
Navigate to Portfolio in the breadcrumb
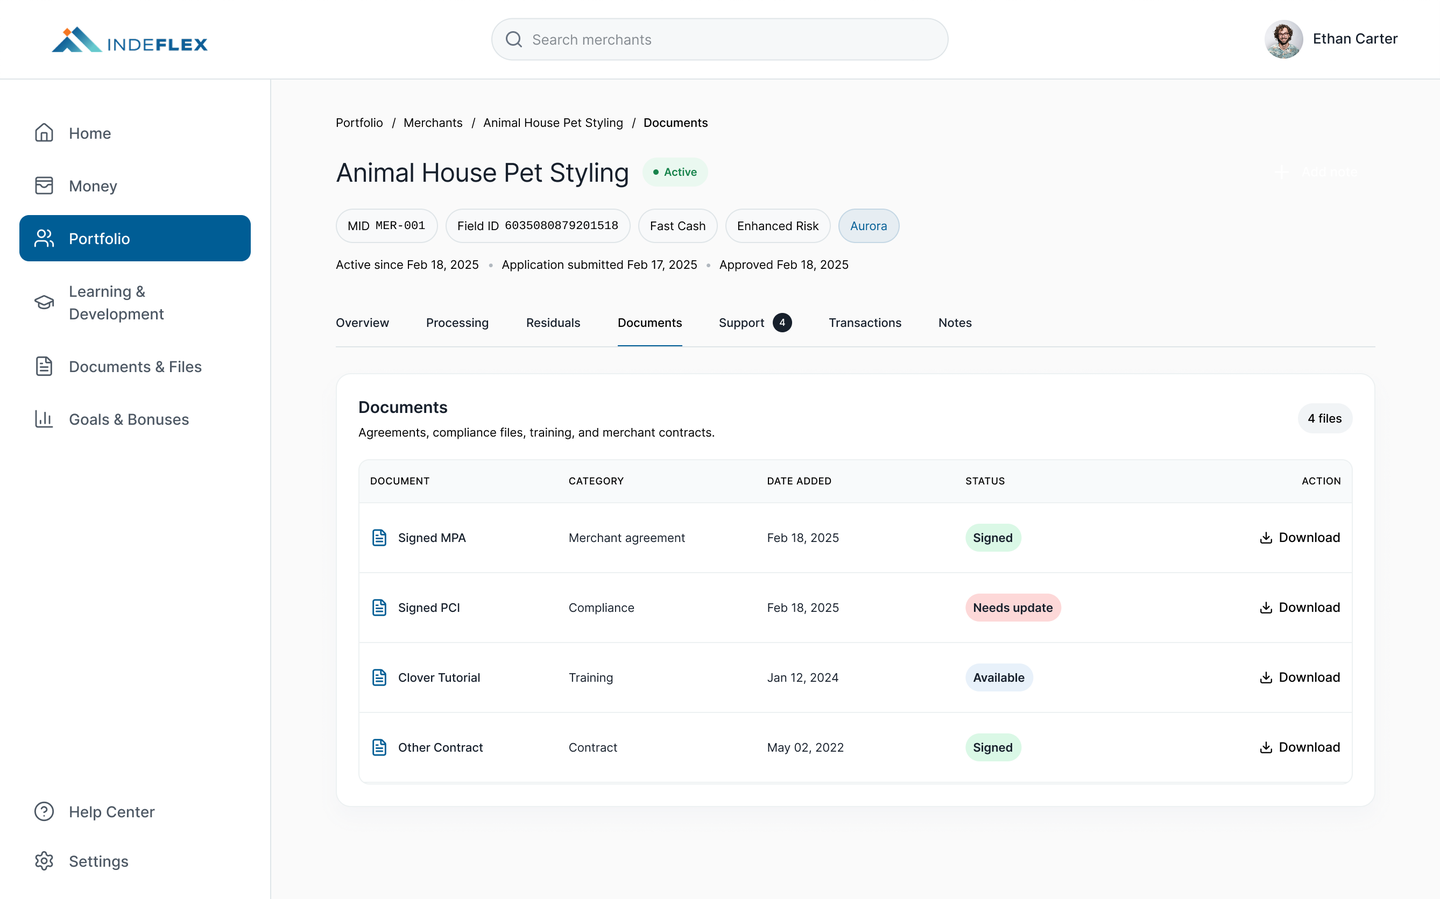tap(359, 123)
